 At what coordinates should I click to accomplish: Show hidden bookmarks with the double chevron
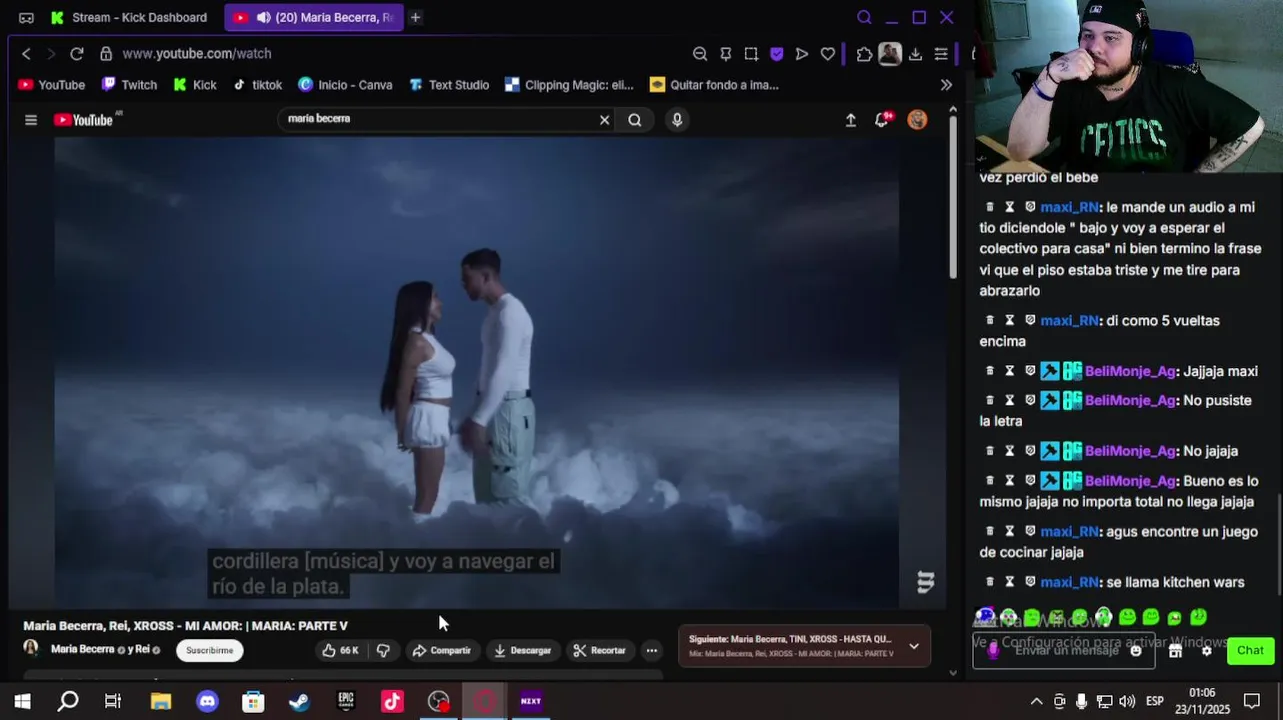pos(946,85)
